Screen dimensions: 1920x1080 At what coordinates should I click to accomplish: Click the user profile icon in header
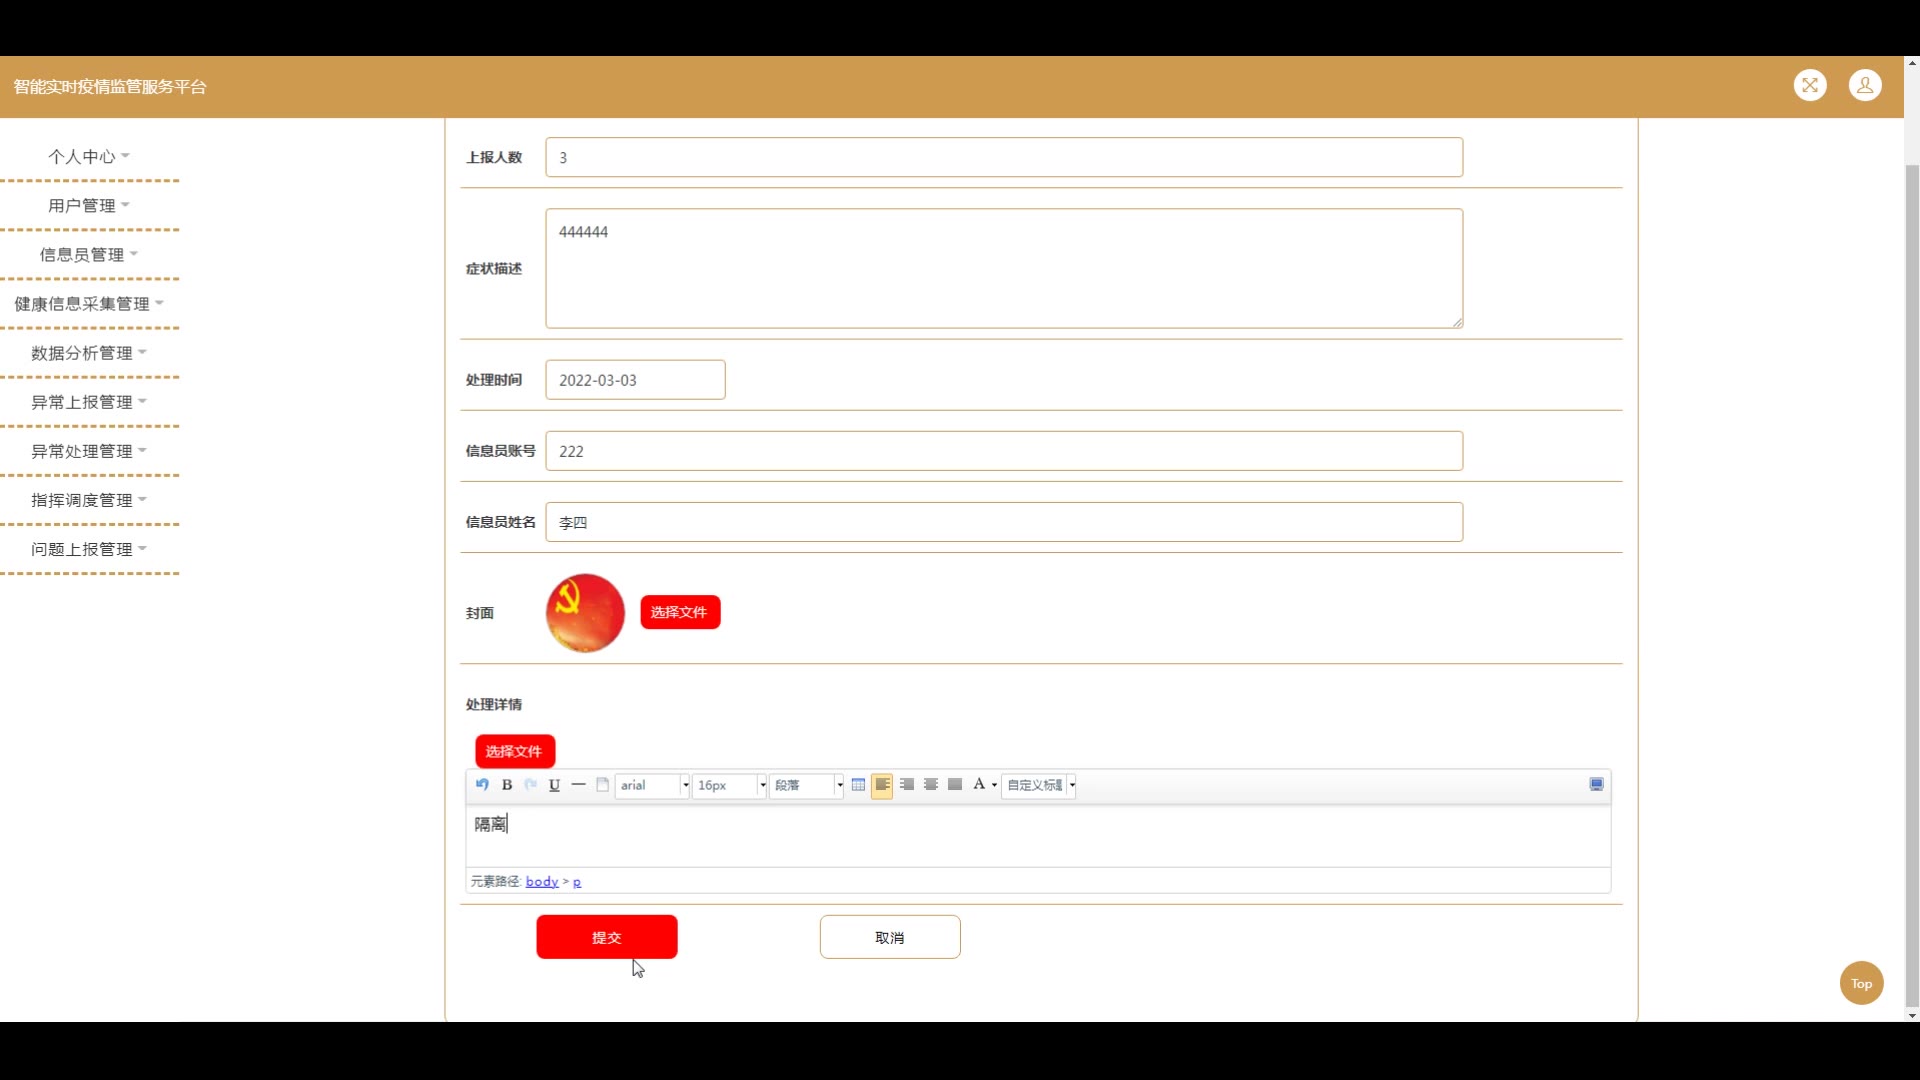[1864, 86]
